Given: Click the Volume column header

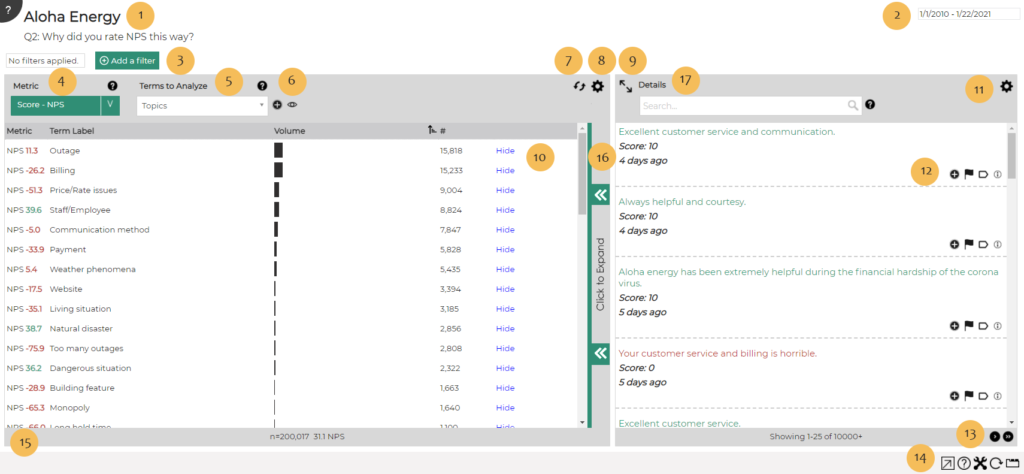Looking at the screenshot, I should coord(290,130).
